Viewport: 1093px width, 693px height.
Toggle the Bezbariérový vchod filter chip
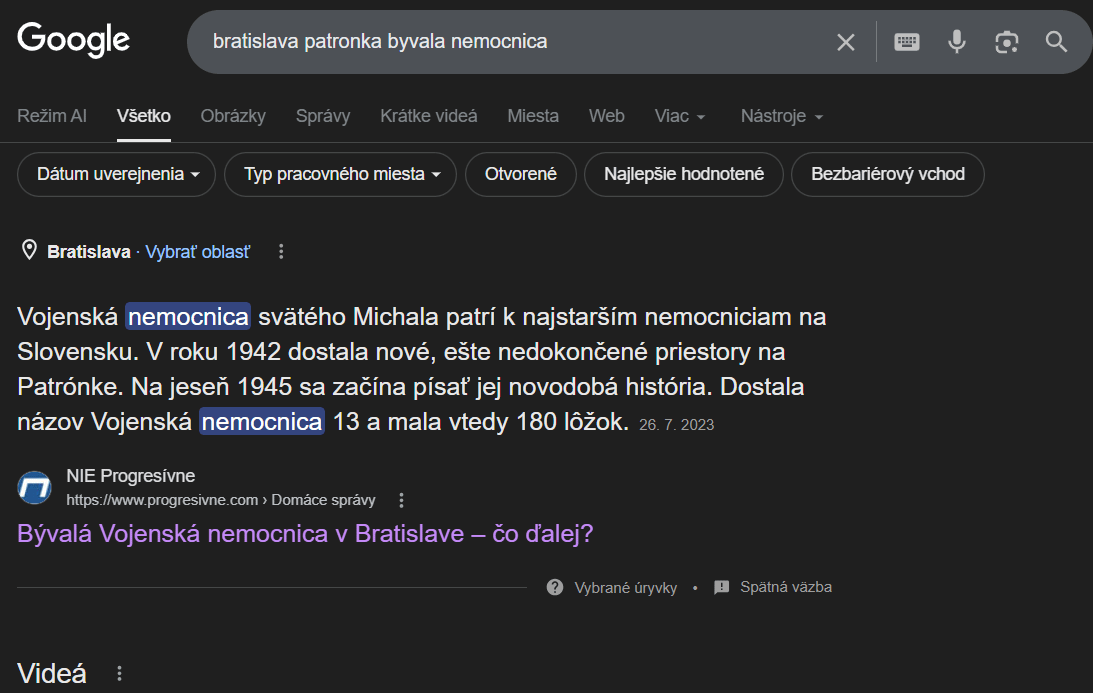point(887,174)
